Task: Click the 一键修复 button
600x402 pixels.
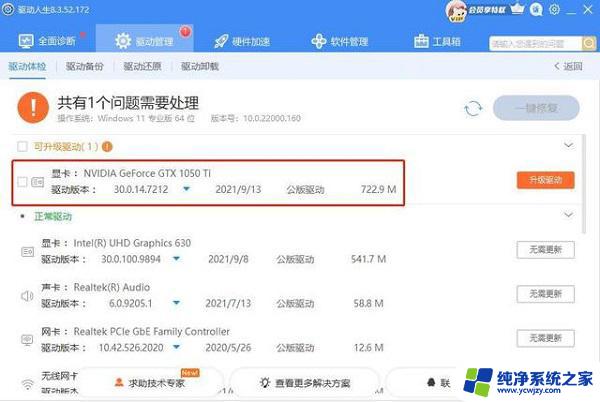Action: click(536, 108)
